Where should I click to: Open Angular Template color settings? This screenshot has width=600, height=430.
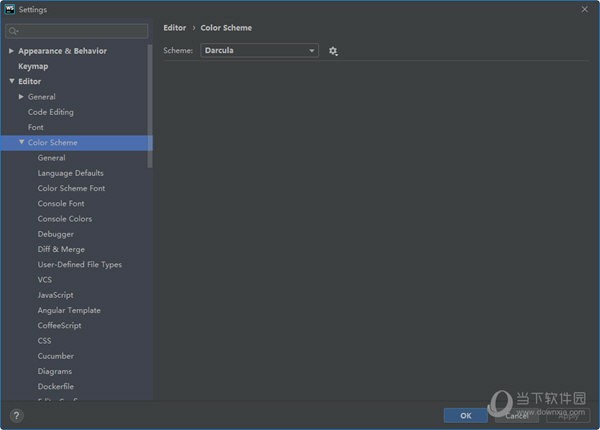tap(69, 310)
